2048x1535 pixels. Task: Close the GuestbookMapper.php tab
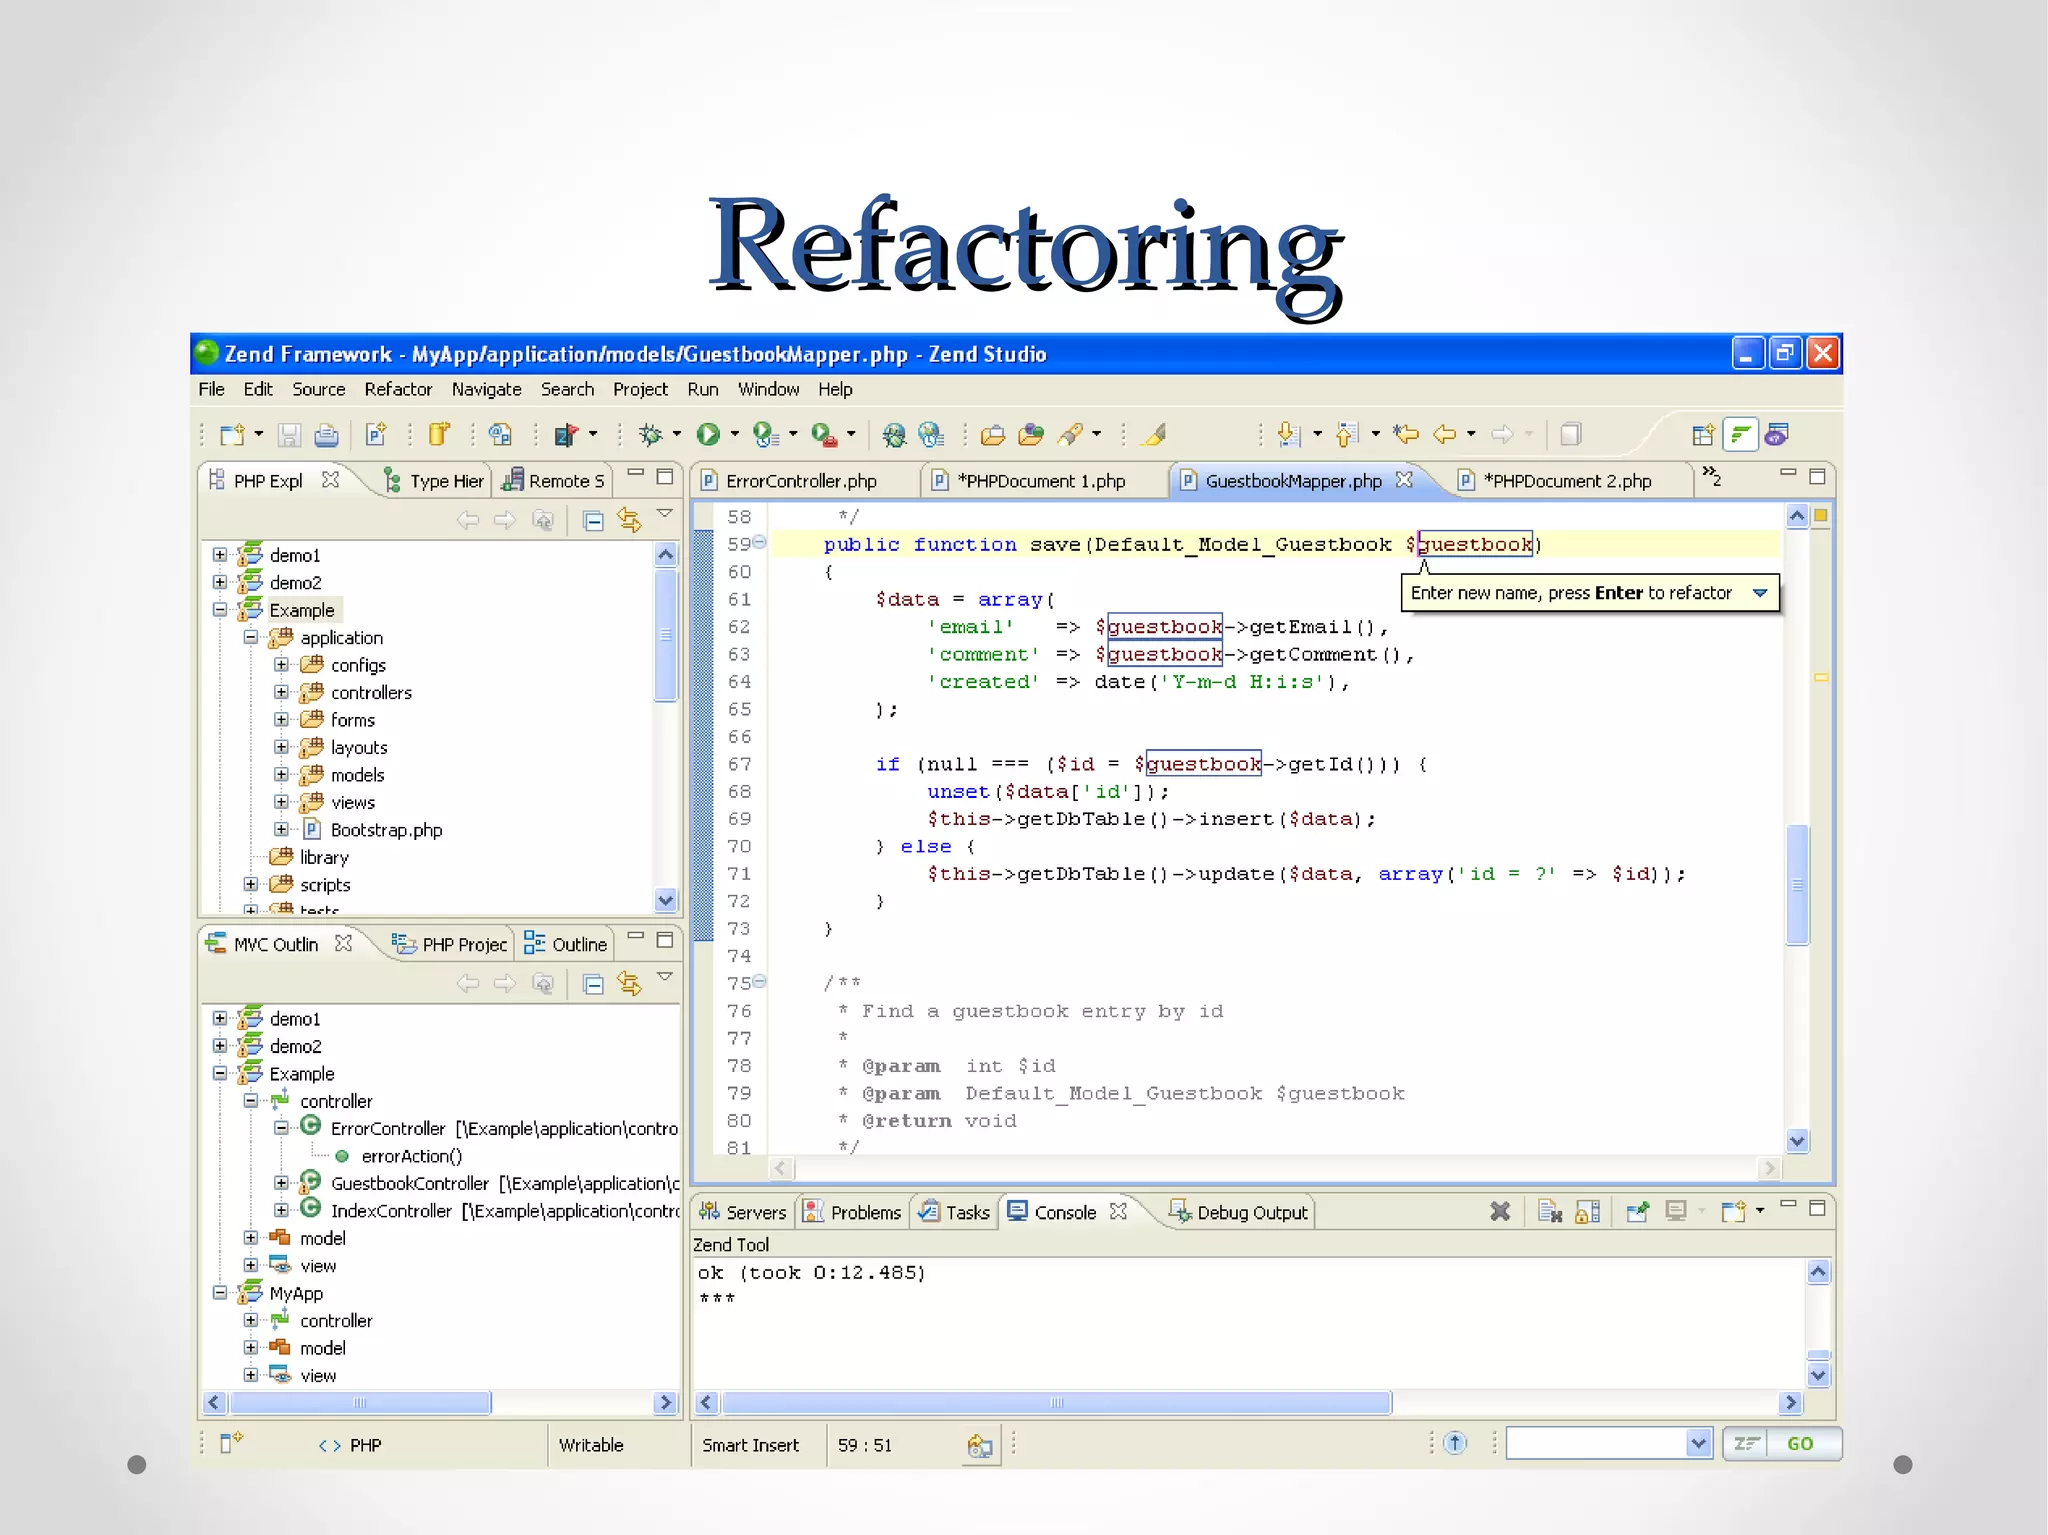pos(1404,479)
